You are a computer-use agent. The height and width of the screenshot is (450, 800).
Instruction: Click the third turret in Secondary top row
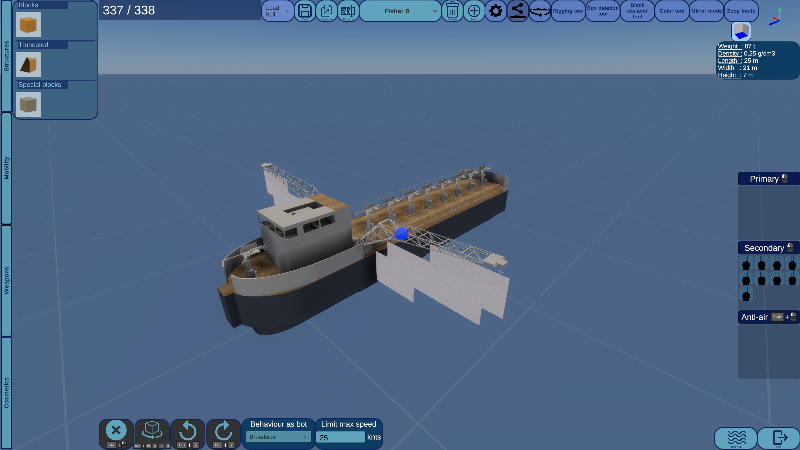777,264
